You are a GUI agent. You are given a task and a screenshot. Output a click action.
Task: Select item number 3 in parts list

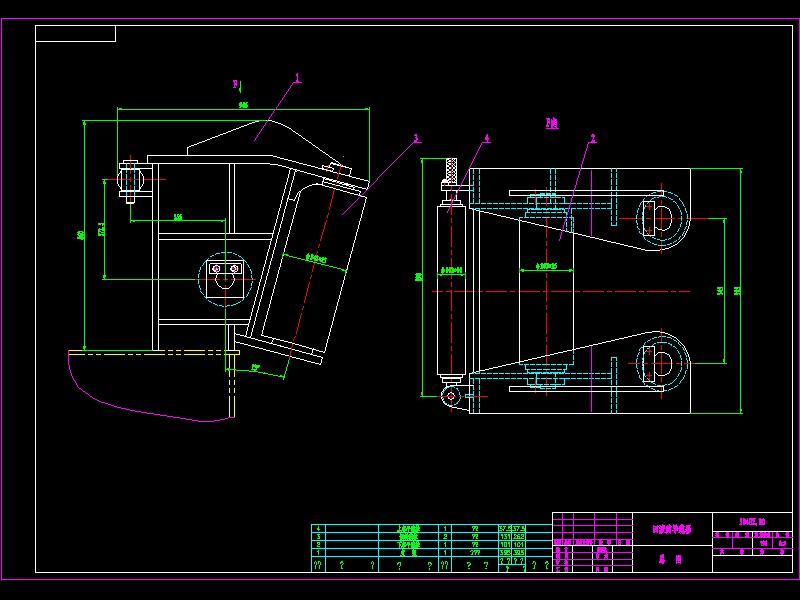point(318,537)
